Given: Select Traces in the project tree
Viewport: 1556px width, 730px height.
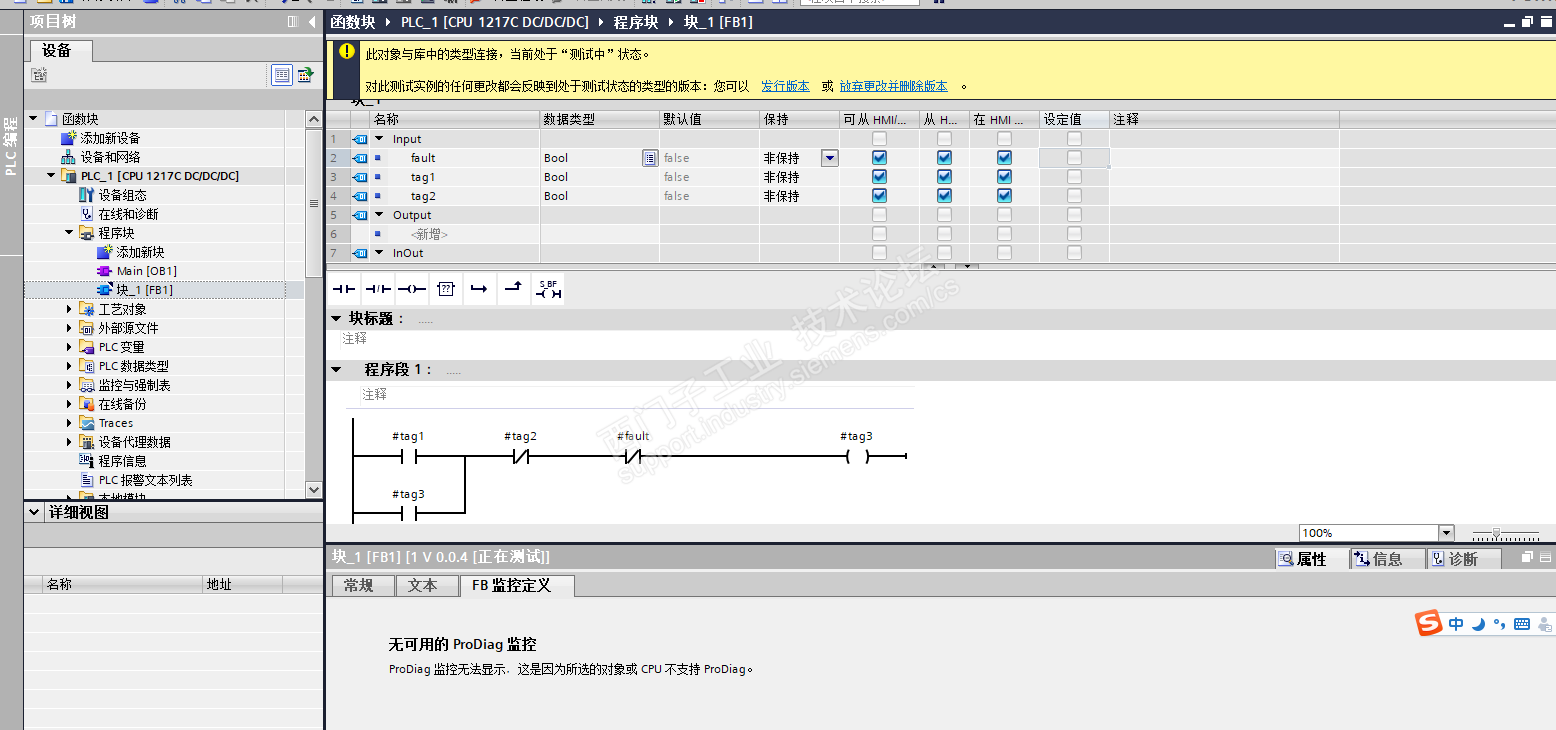Looking at the screenshot, I should coord(116,423).
